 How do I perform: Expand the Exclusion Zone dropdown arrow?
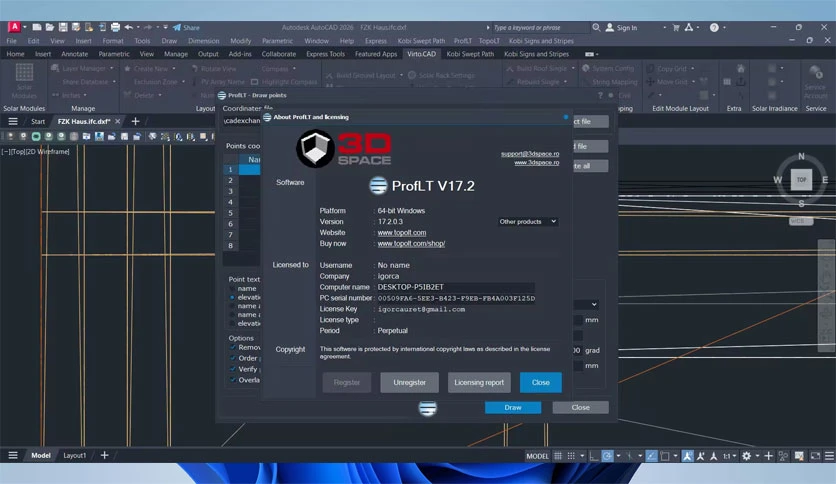183,82
